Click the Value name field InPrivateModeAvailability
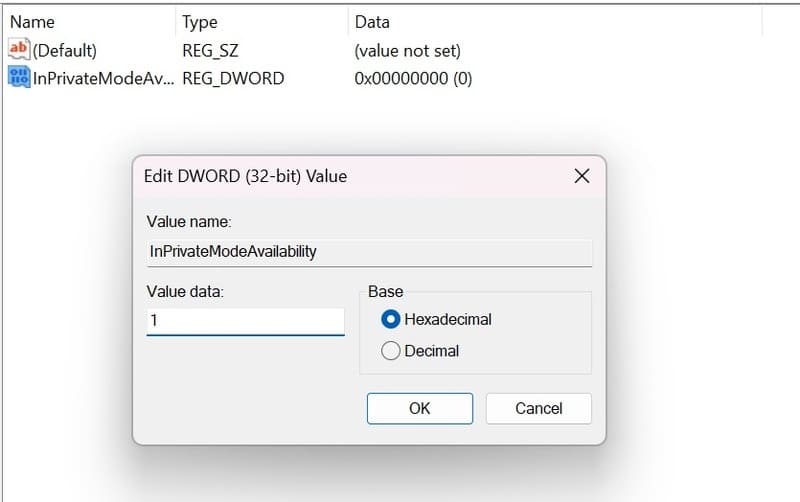 (x=369, y=252)
